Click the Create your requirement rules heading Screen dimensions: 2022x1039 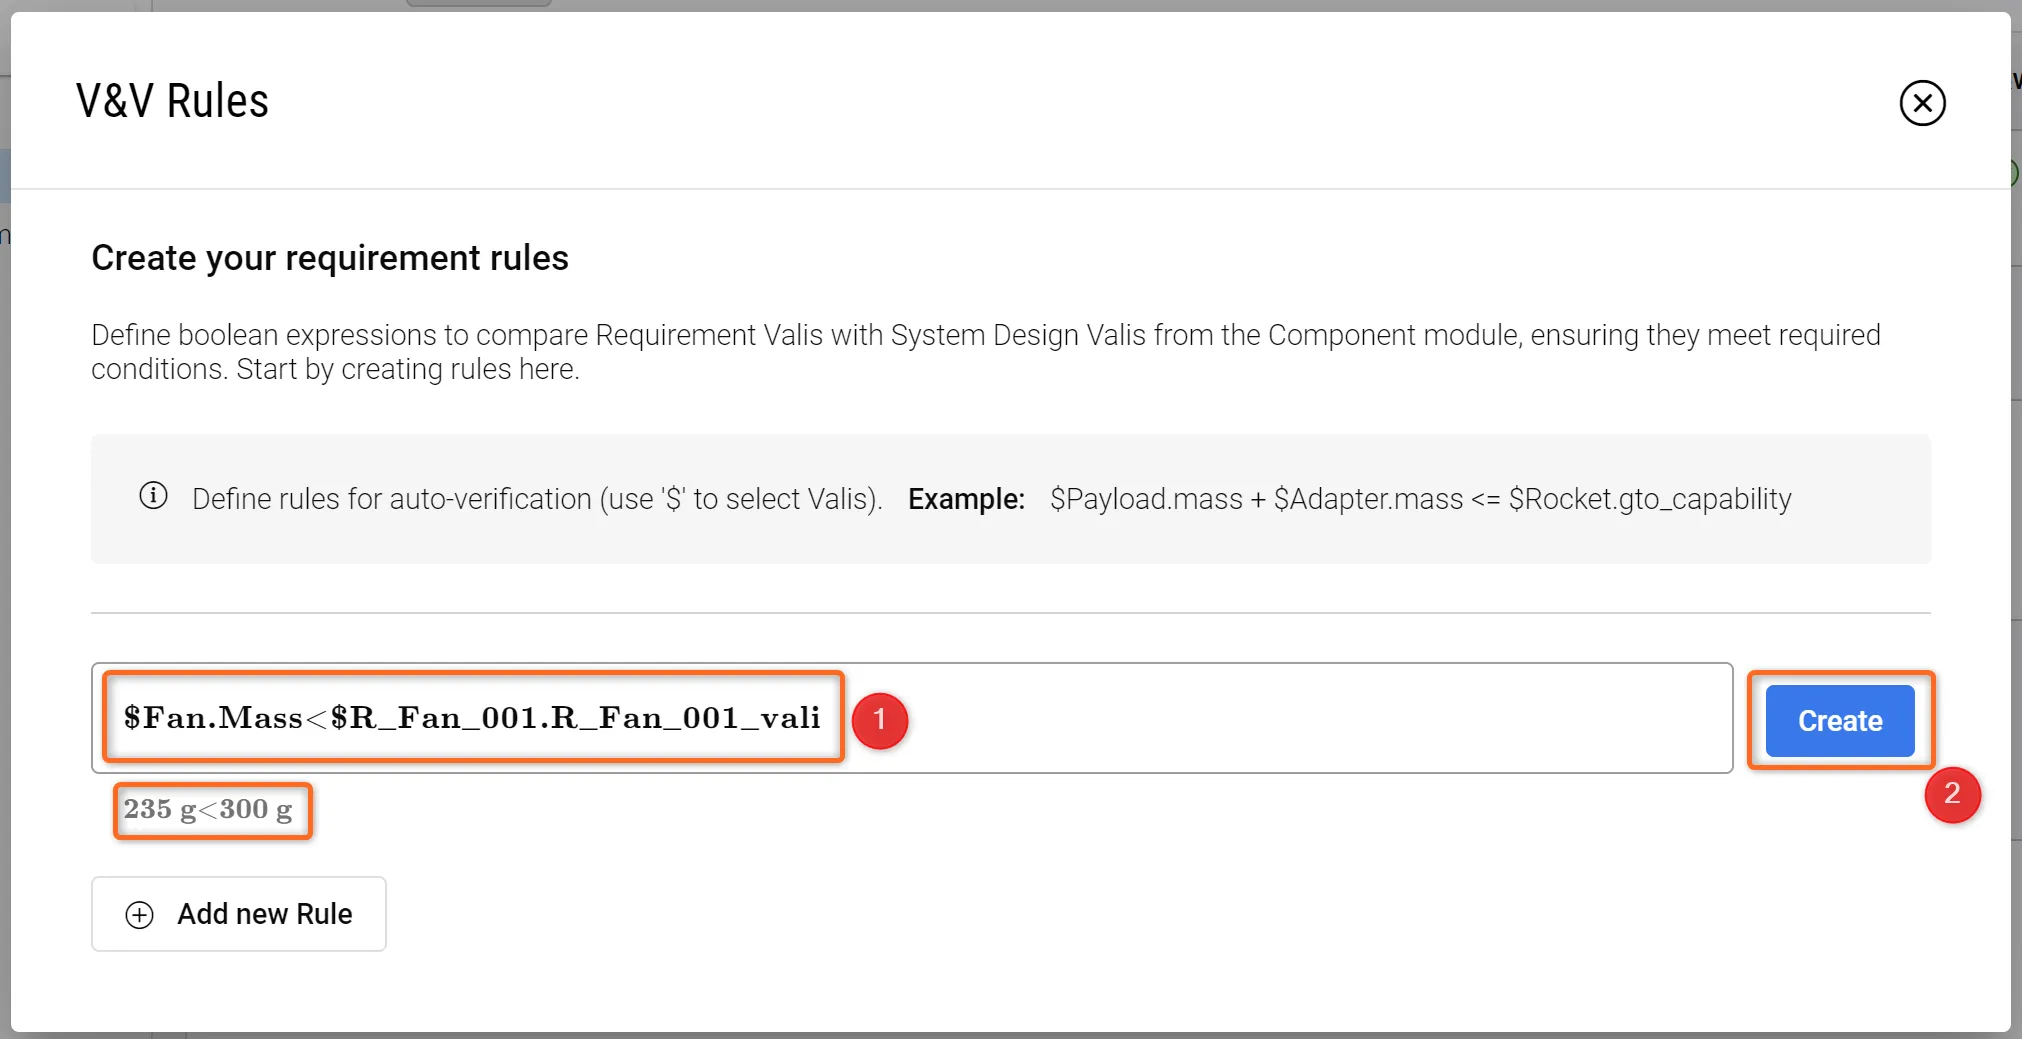click(x=329, y=258)
